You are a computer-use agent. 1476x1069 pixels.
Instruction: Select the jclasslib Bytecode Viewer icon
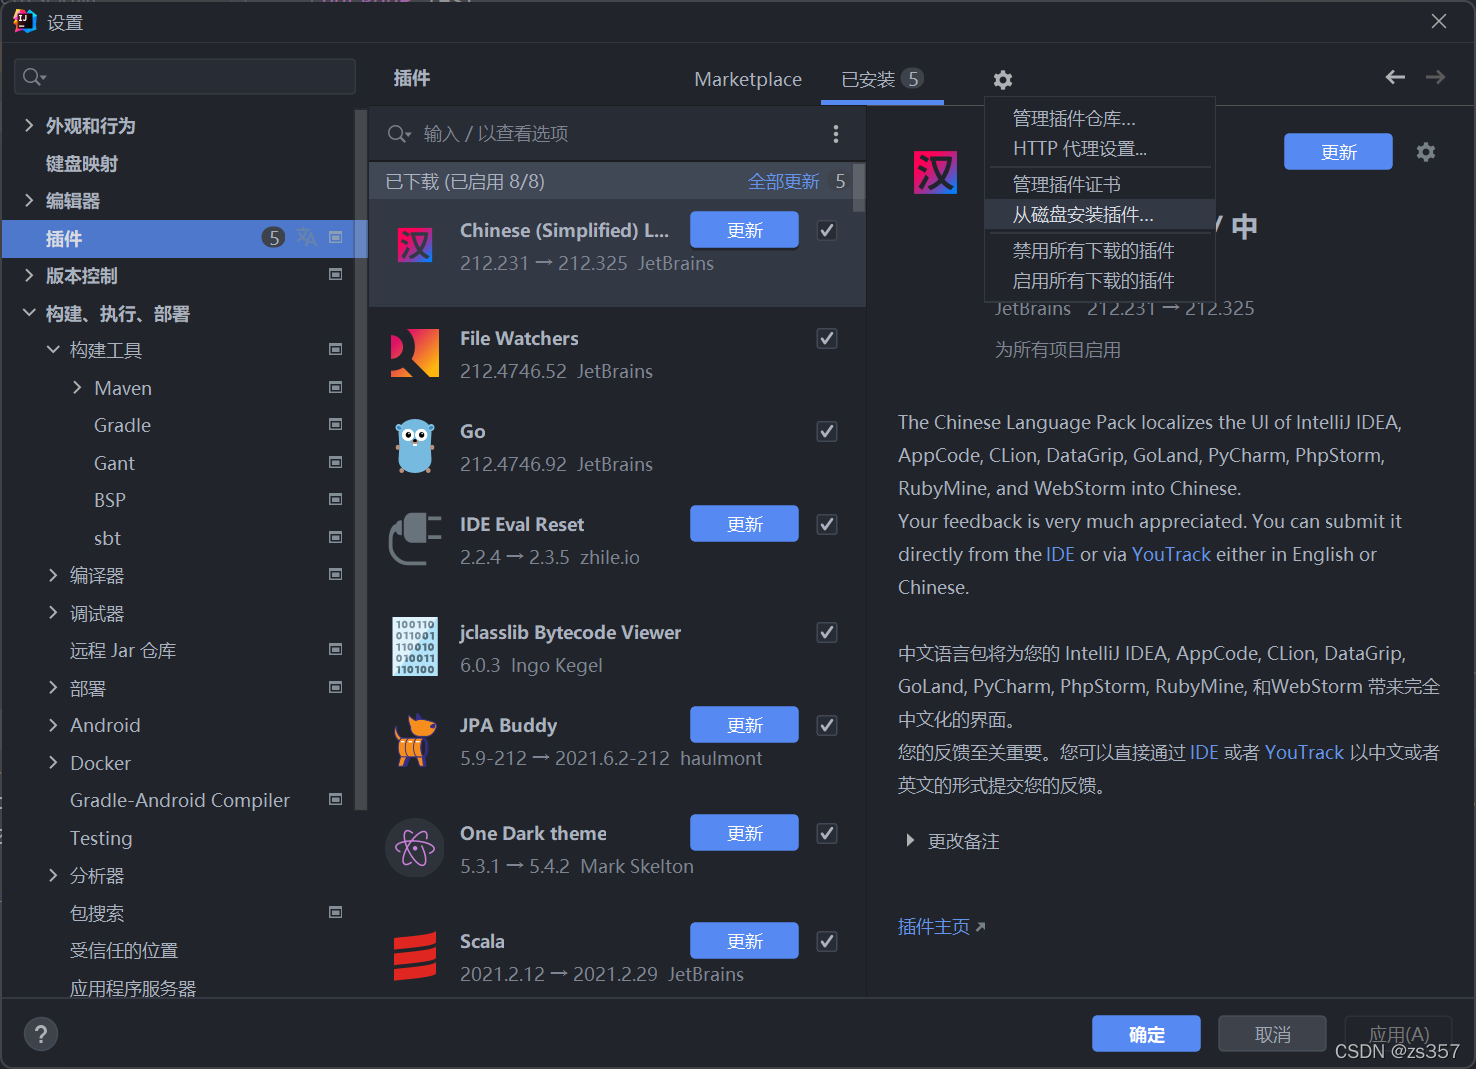click(415, 646)
